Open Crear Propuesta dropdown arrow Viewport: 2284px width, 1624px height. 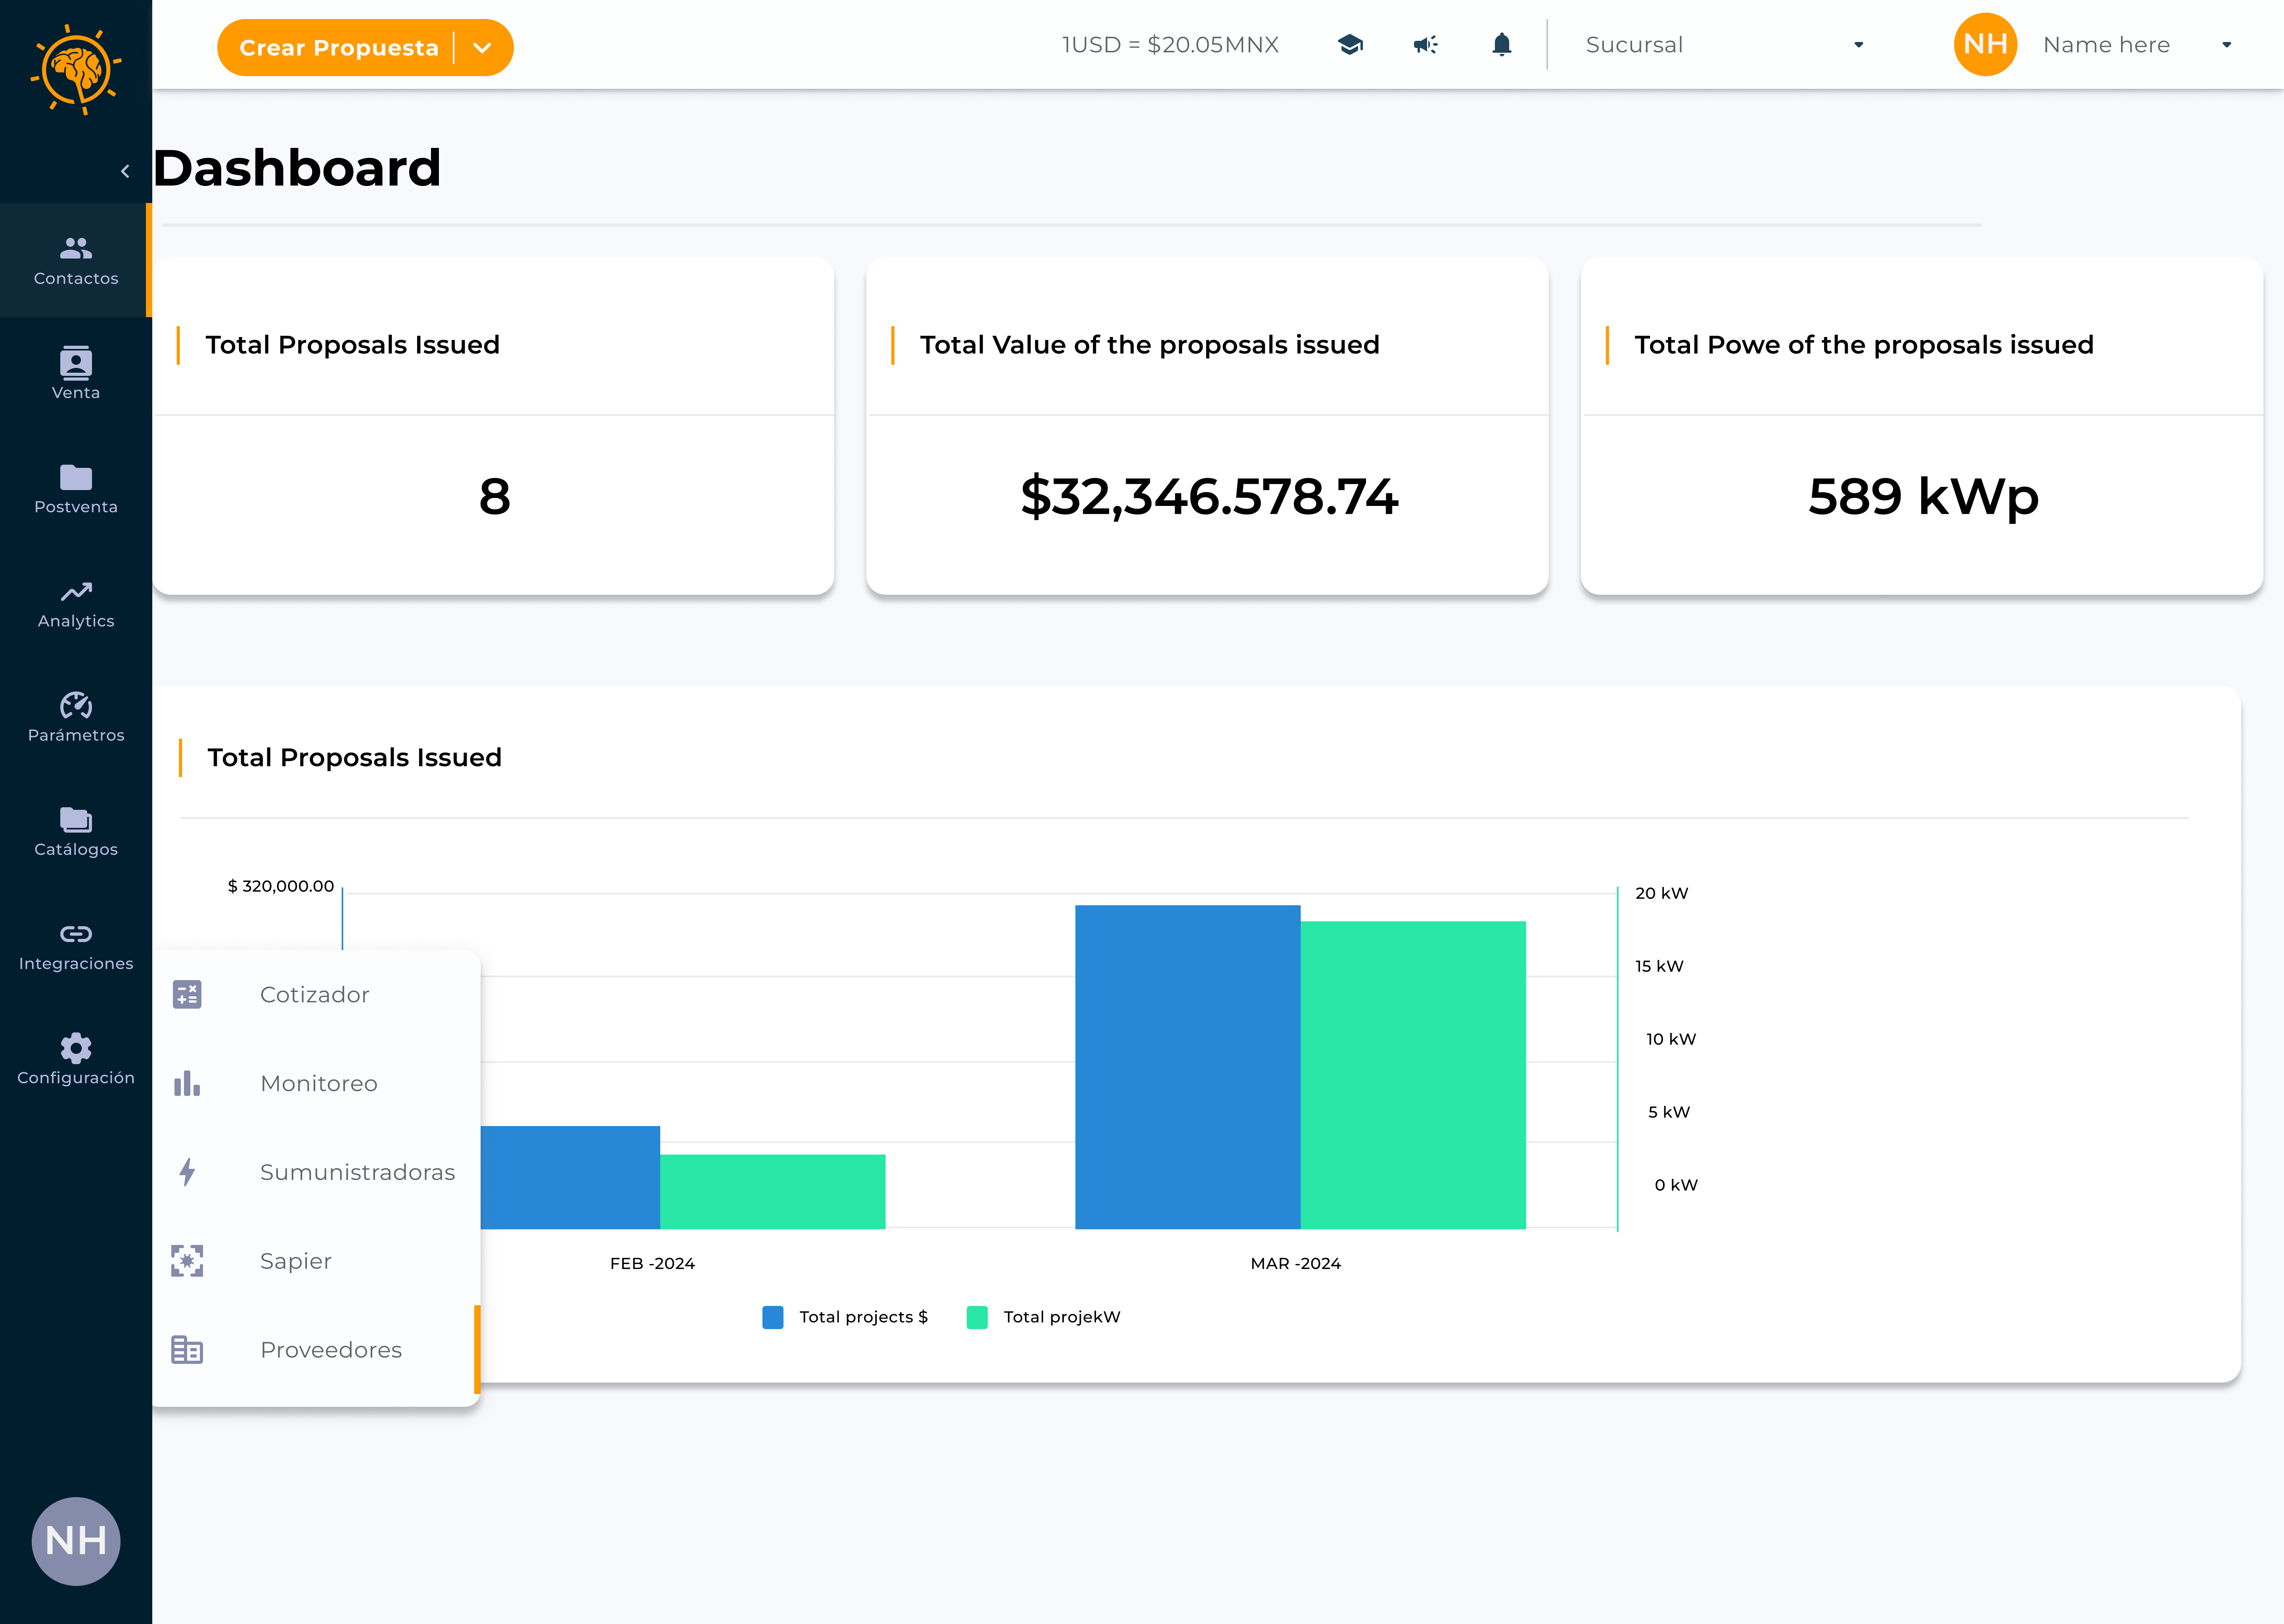click(482, 48)
